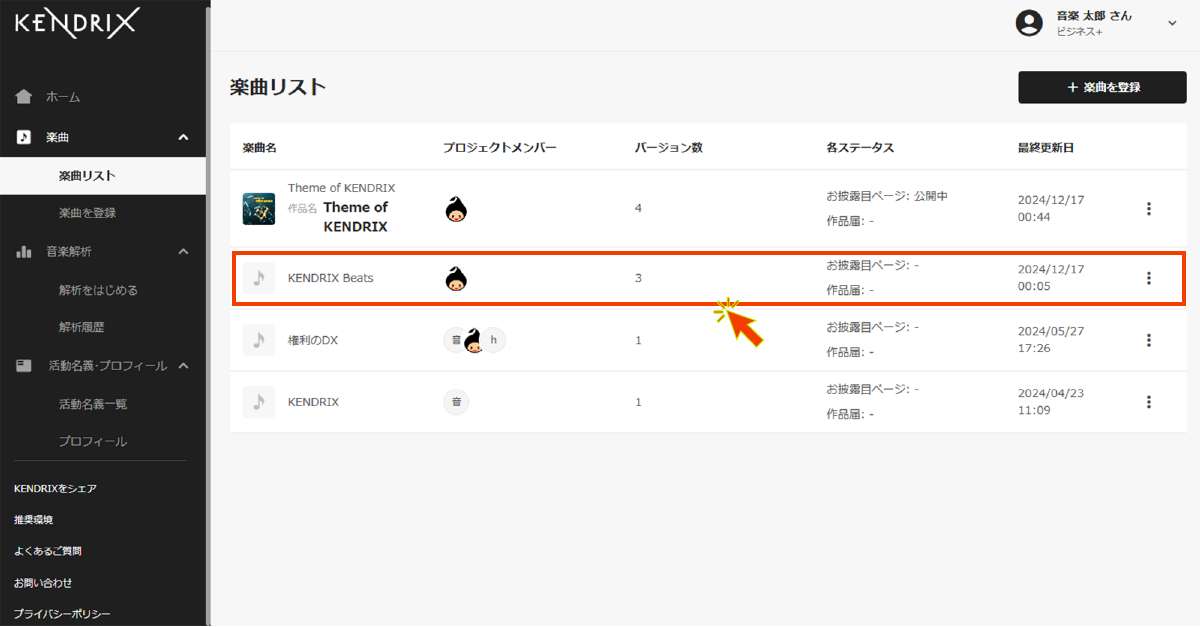Open the KENDRIX song row
The height and width of the screenshot is (627, 1200).
[706, 402]
